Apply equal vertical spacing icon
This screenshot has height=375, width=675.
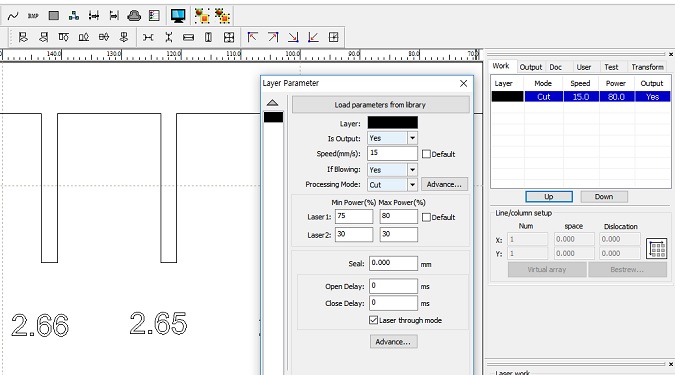(x=168, y=37)
